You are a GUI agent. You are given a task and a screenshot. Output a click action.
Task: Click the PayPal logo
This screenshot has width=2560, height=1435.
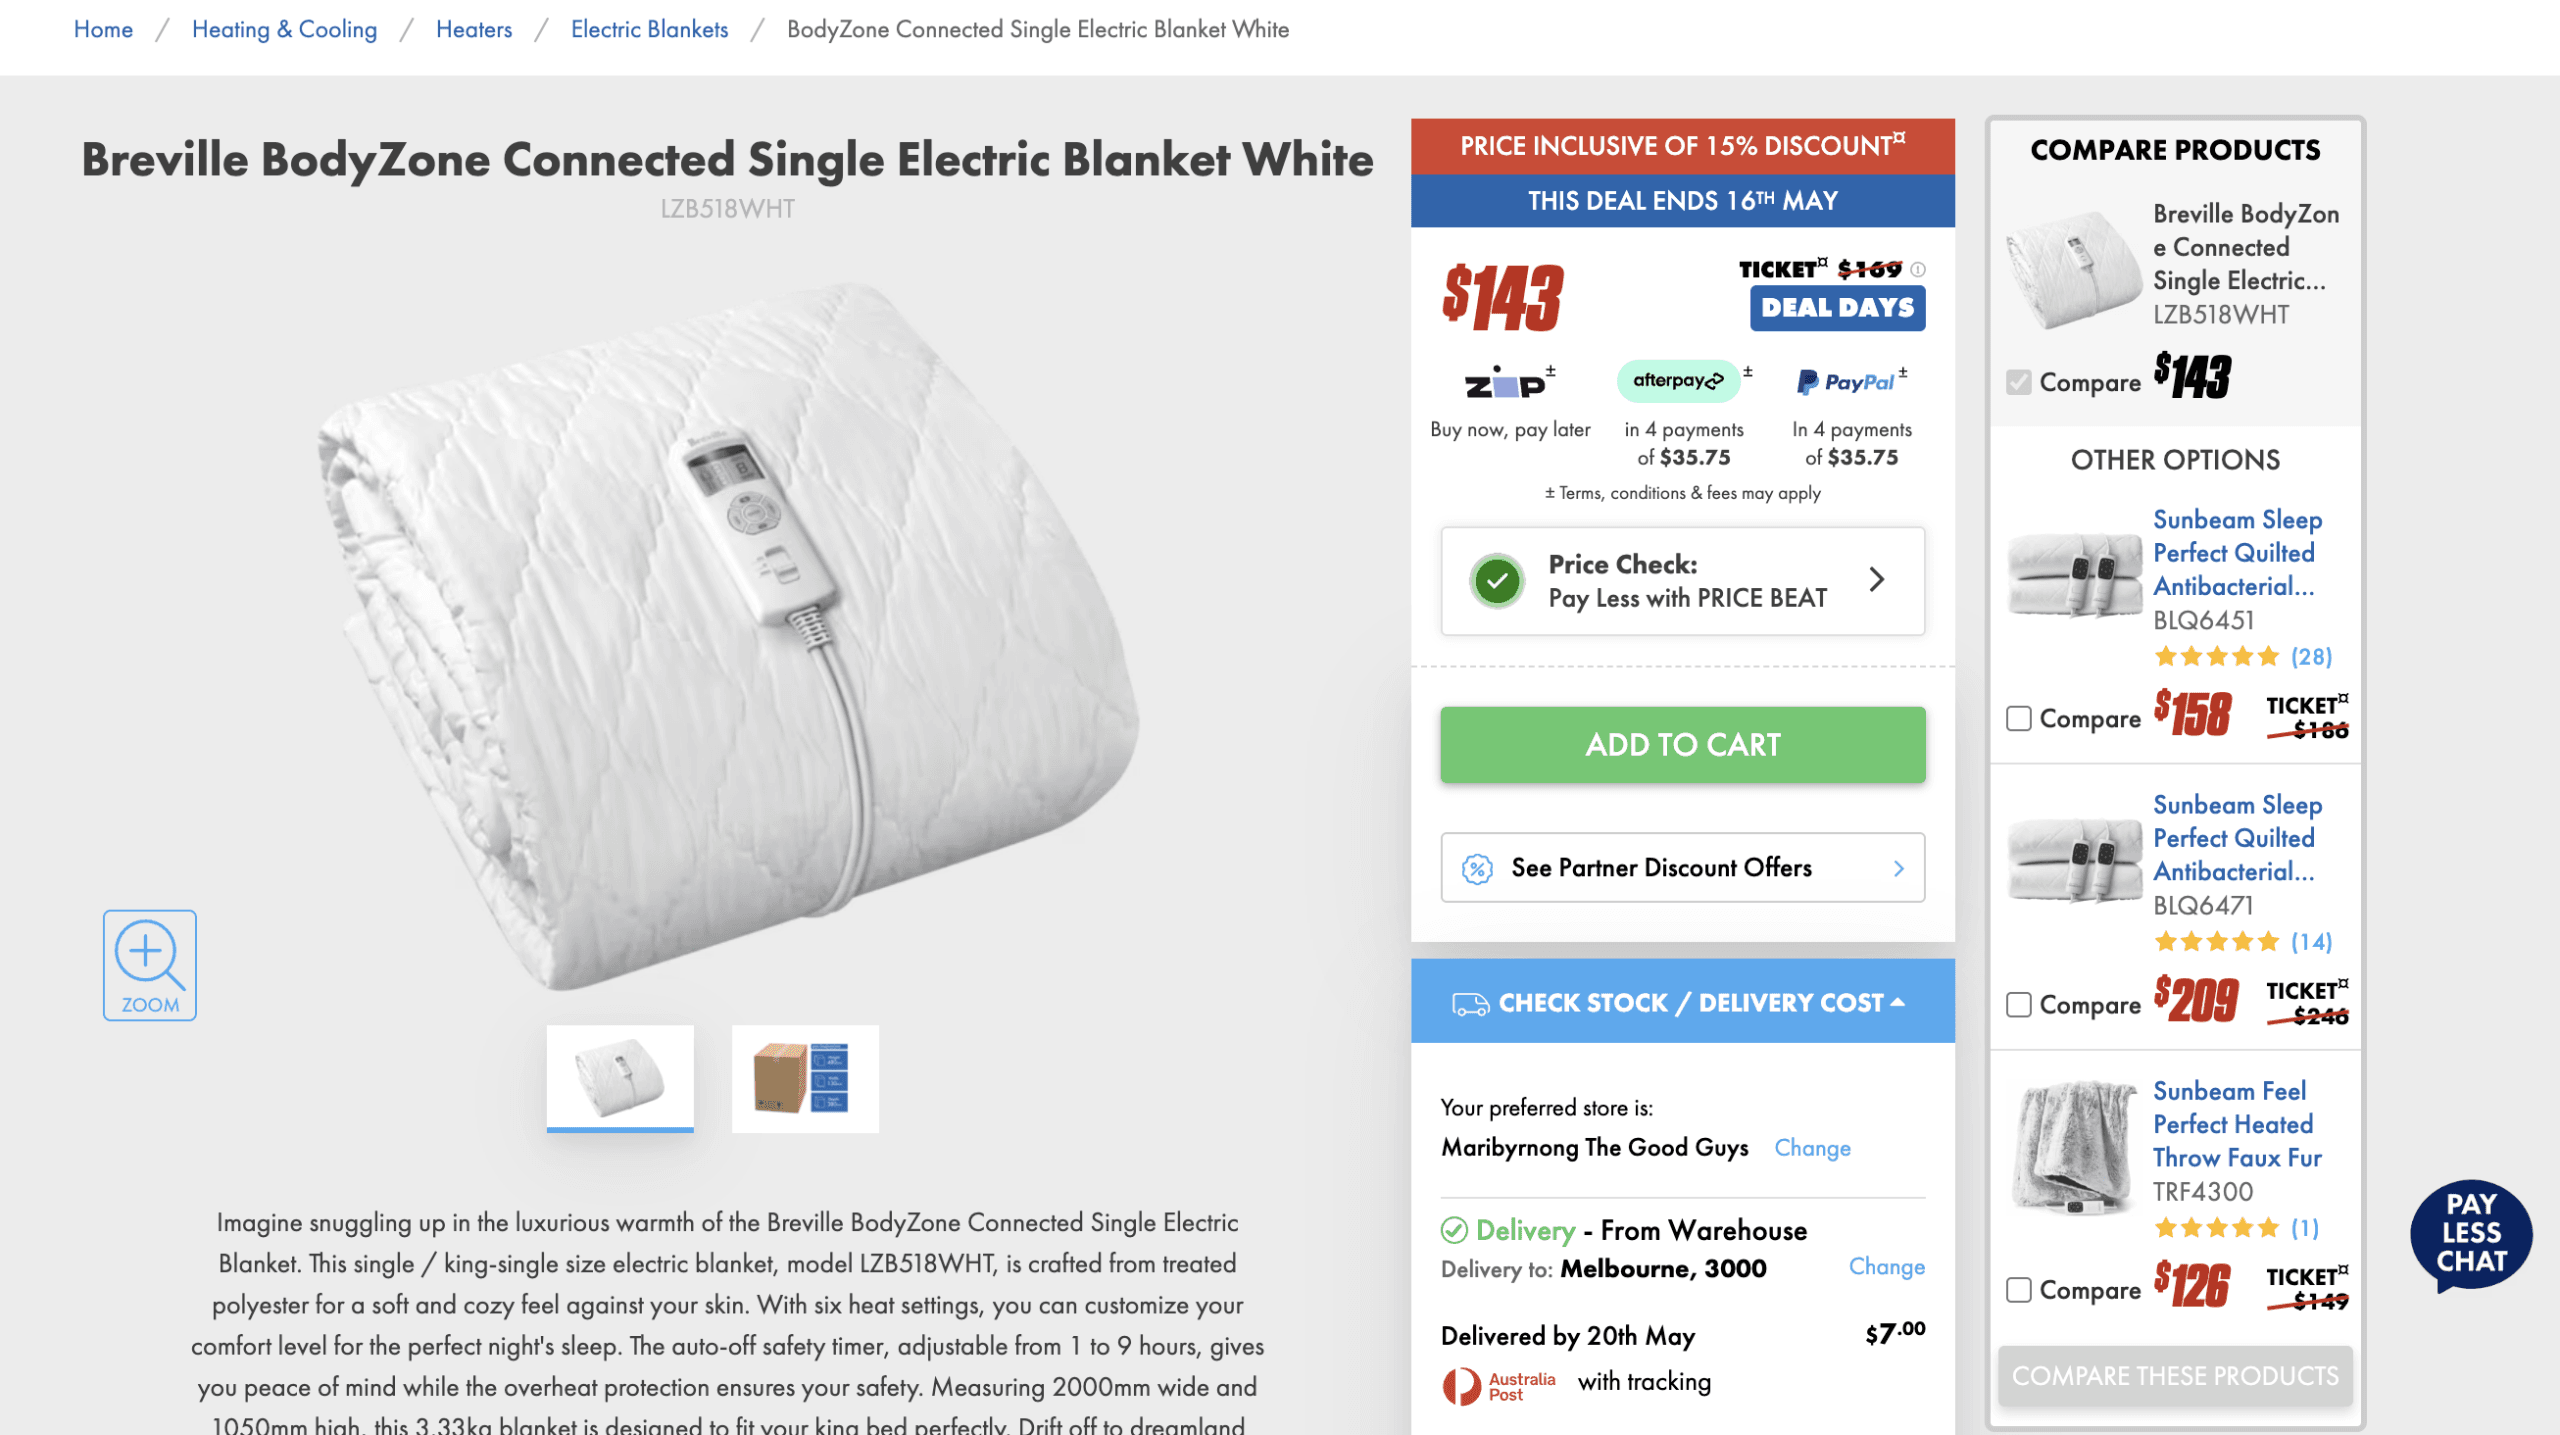[1846, 381]
